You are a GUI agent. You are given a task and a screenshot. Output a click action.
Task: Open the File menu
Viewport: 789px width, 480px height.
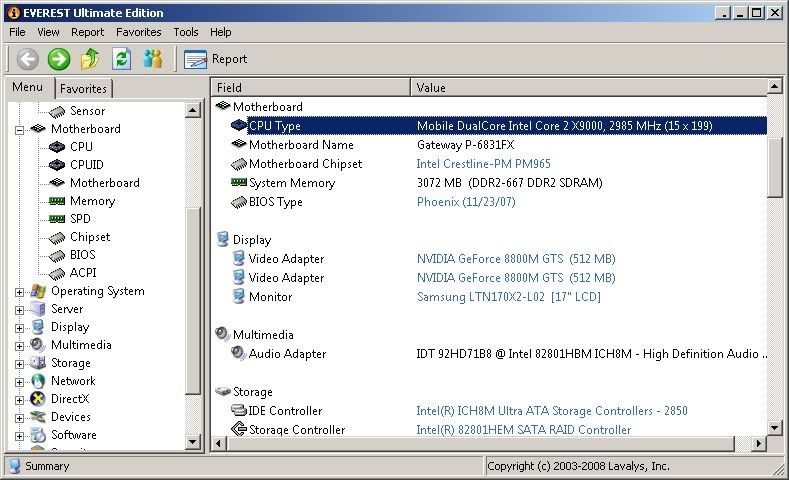[x=17, y=32]
